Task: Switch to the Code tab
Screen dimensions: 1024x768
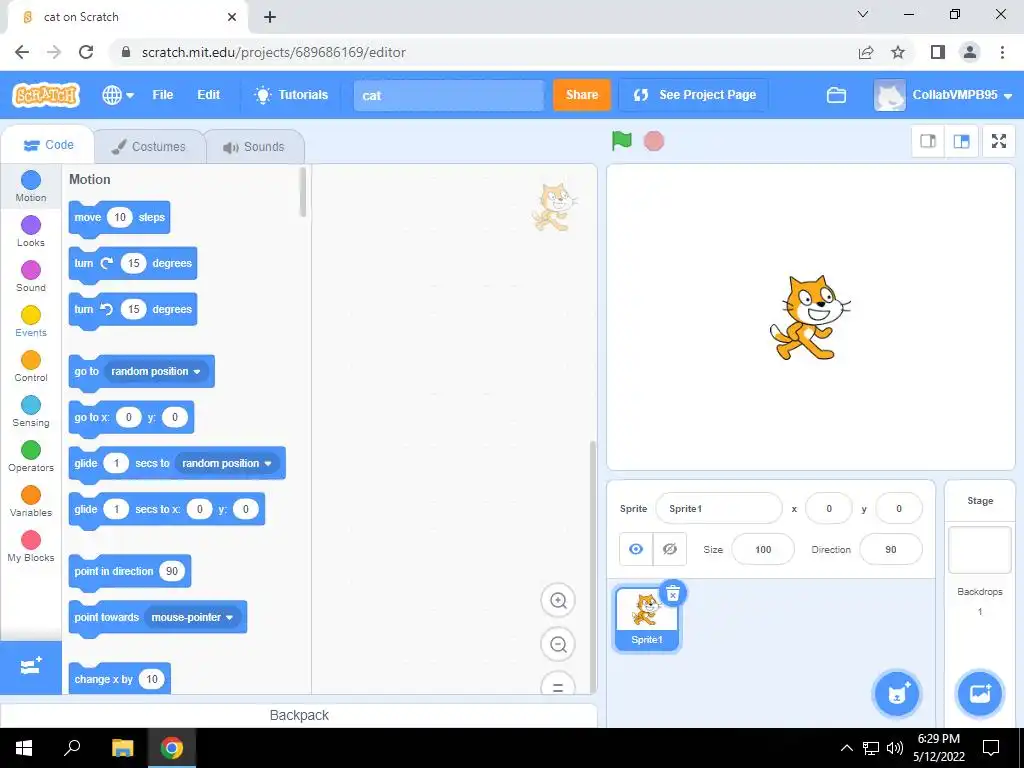Action: (x=48, y=145)
